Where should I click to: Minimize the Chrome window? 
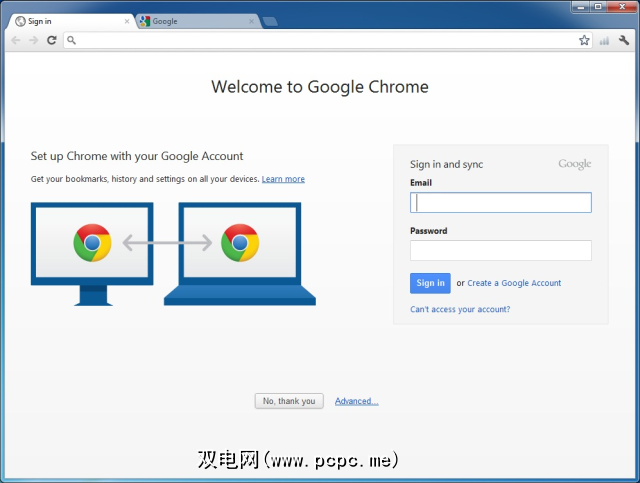click(581, 7)
